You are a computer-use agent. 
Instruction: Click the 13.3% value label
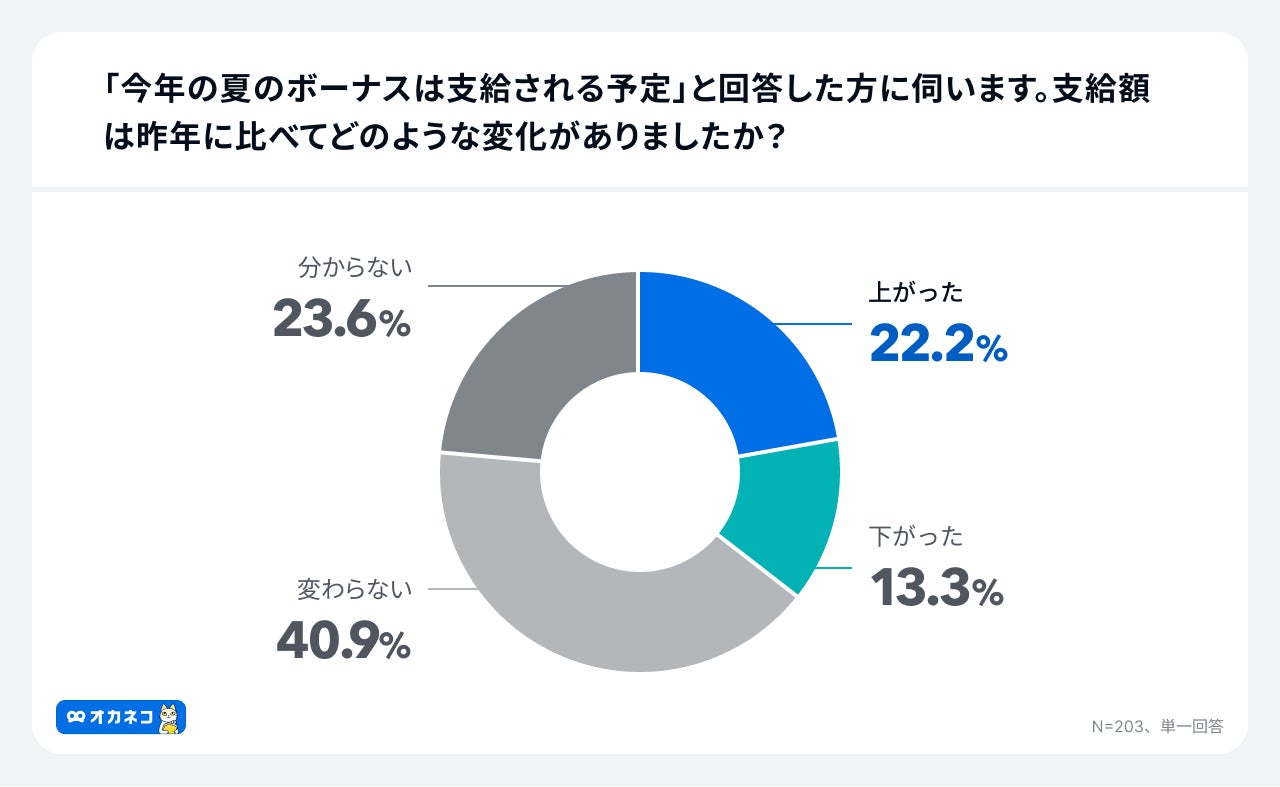[936, 589]
